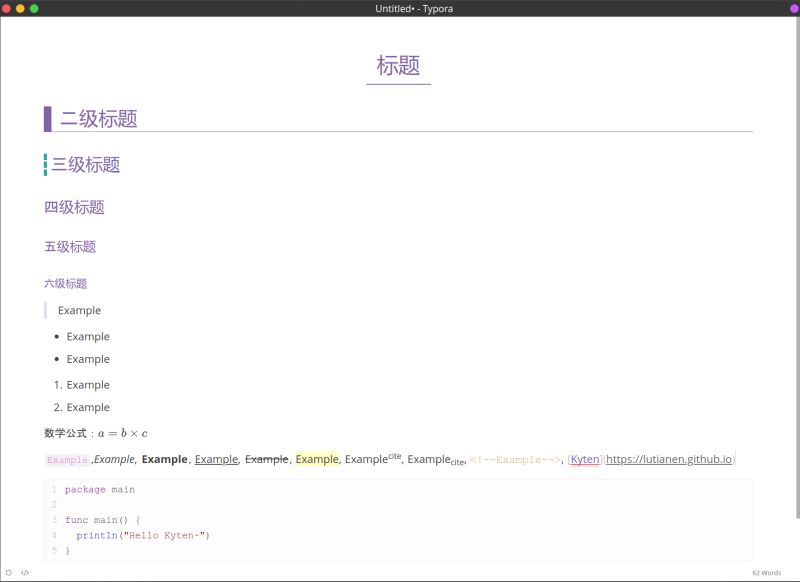Click the 六级标题 sixth-level heading
Viewport: 800px width, 582px height.
tap(65, 283)
